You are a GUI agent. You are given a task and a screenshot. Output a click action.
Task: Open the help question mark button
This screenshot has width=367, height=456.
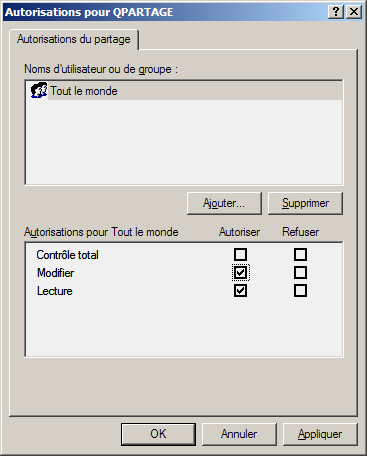point(336,12)
